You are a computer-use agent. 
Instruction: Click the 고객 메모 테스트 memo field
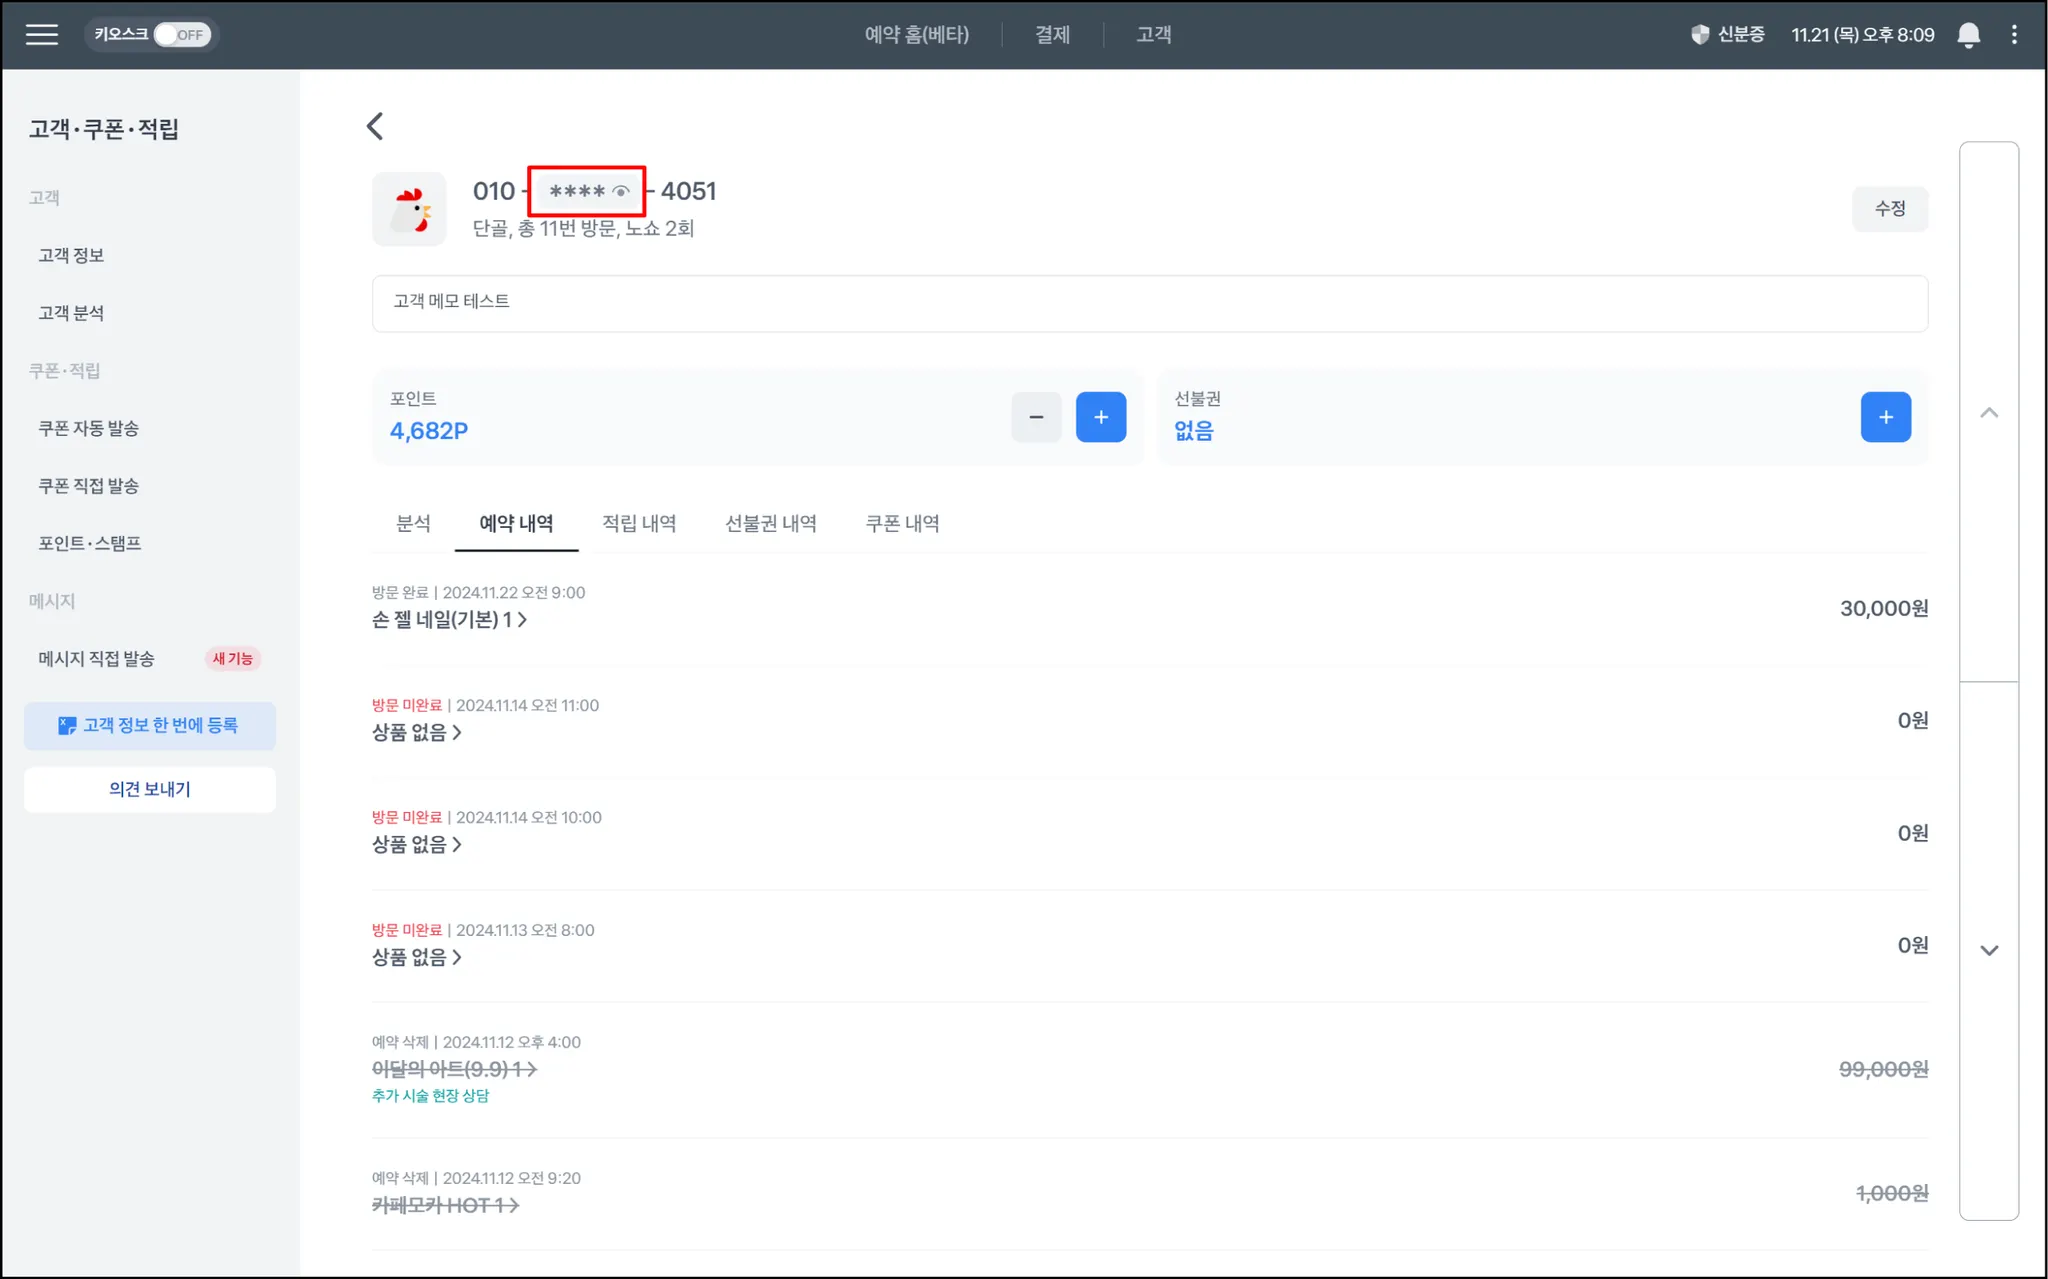coord(1149,303)
